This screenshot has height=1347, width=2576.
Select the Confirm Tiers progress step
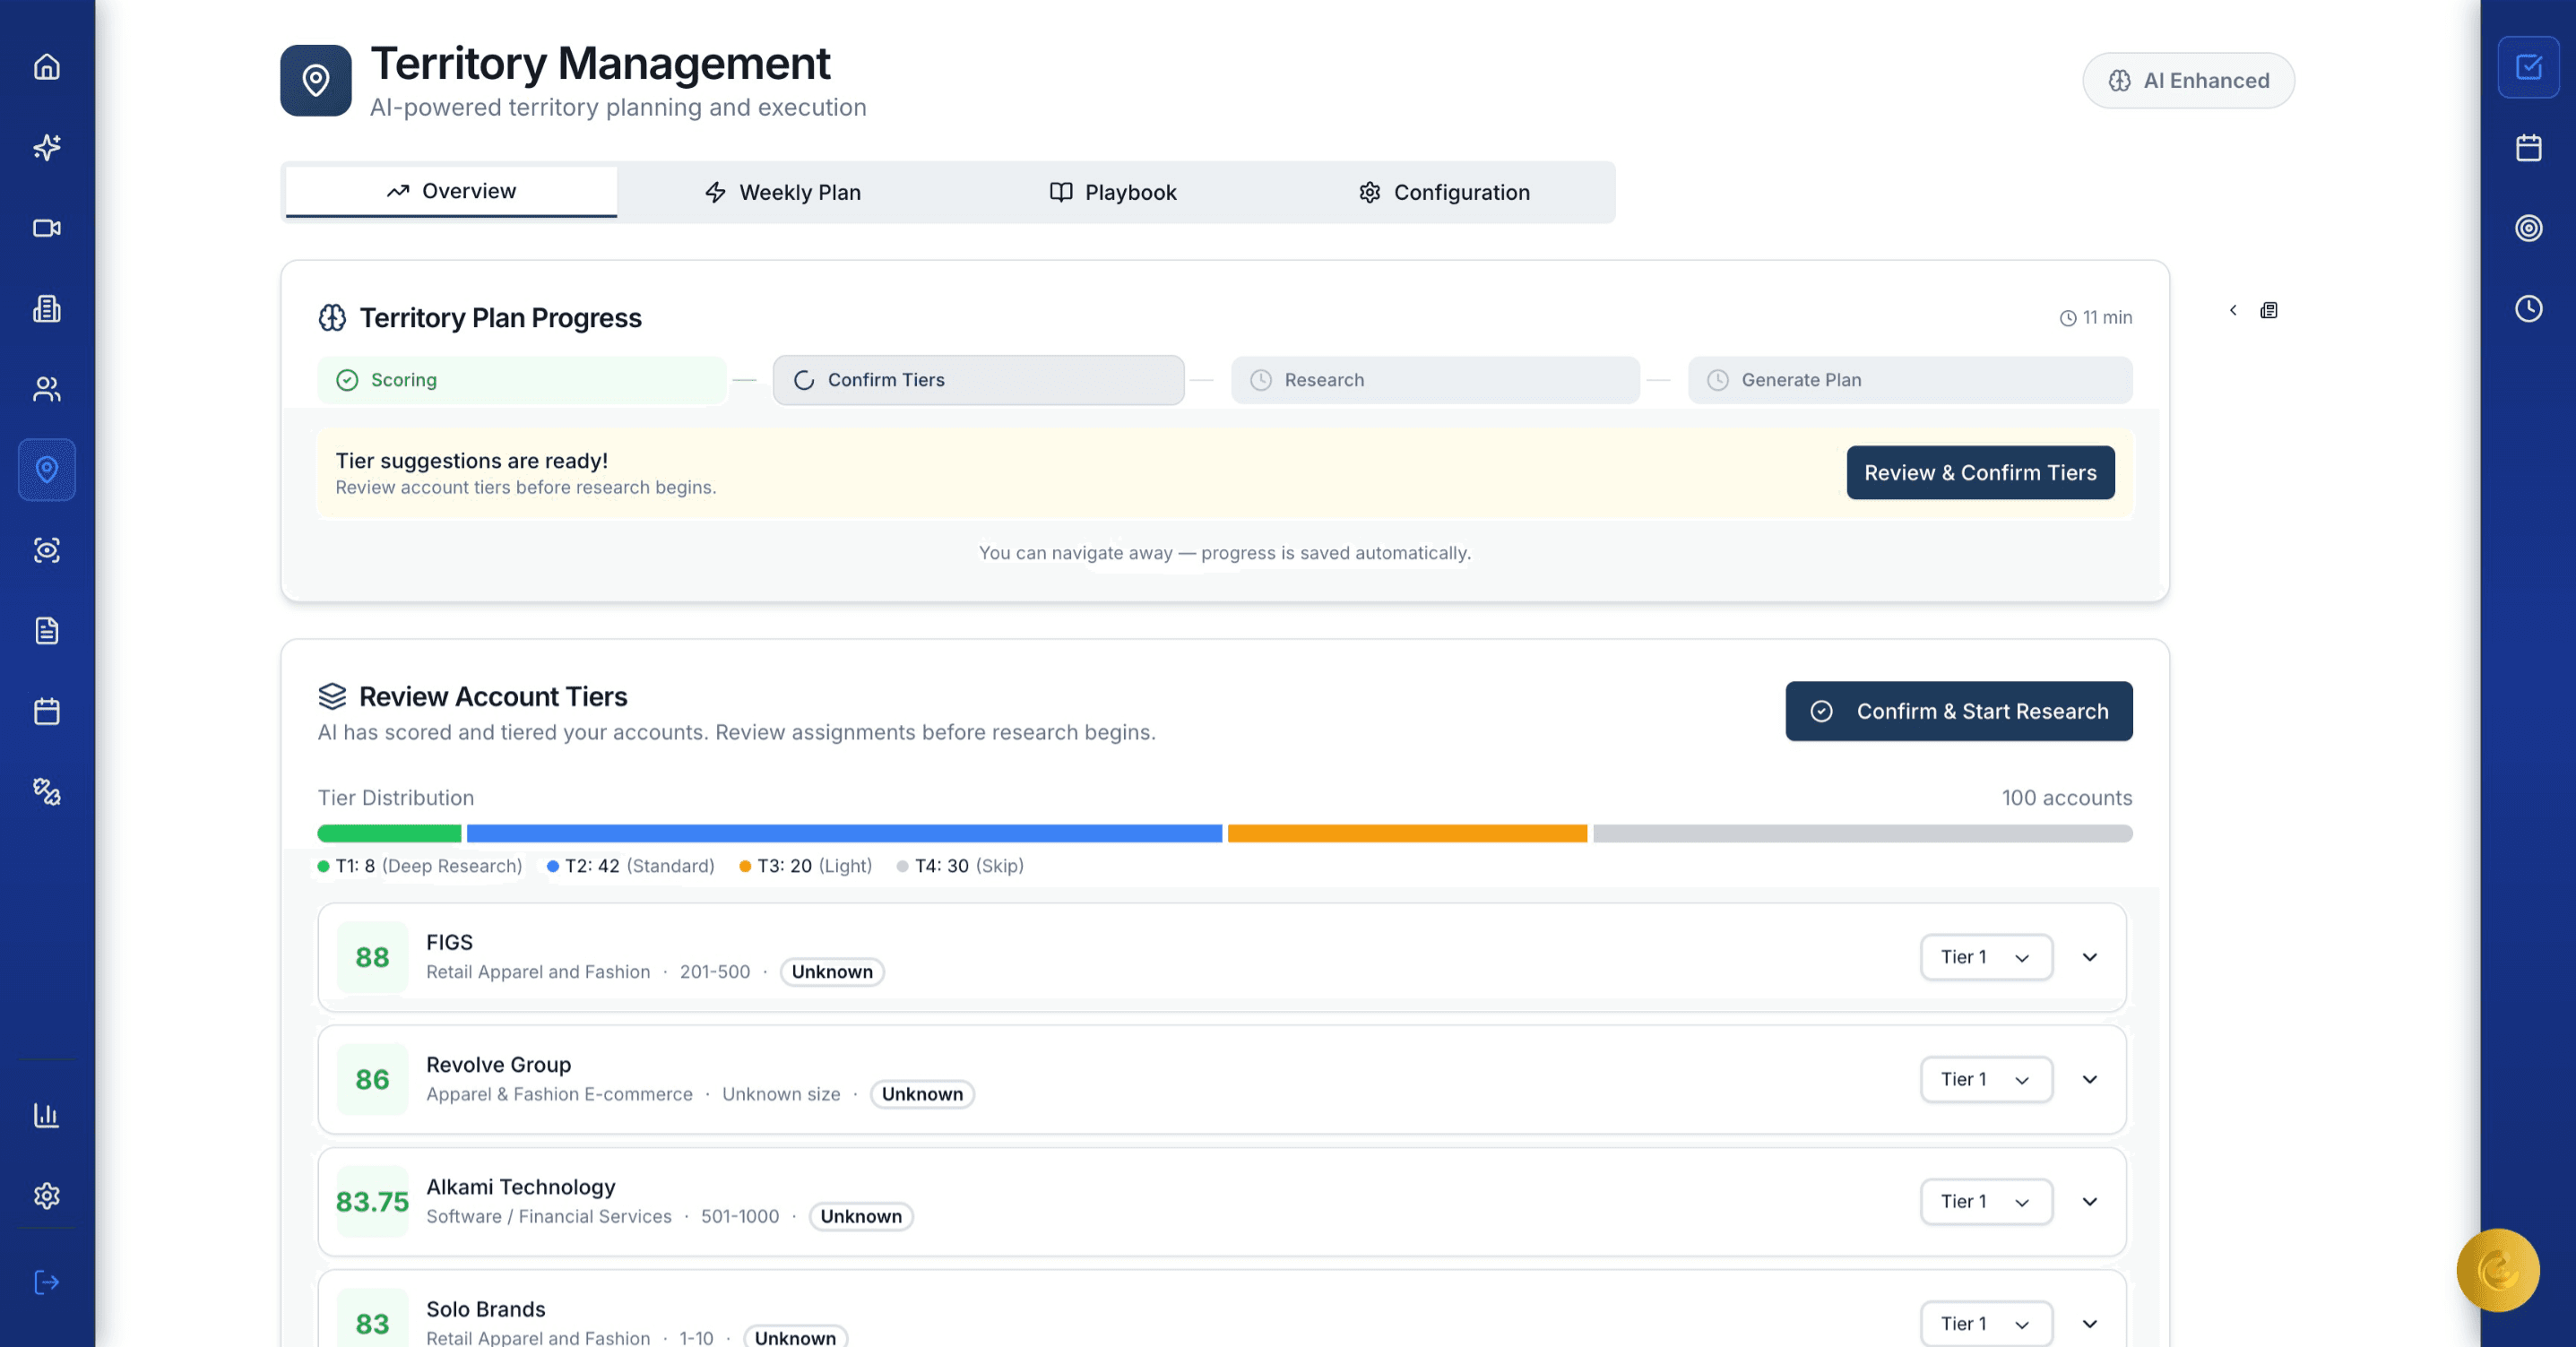[x=978, y=380]
